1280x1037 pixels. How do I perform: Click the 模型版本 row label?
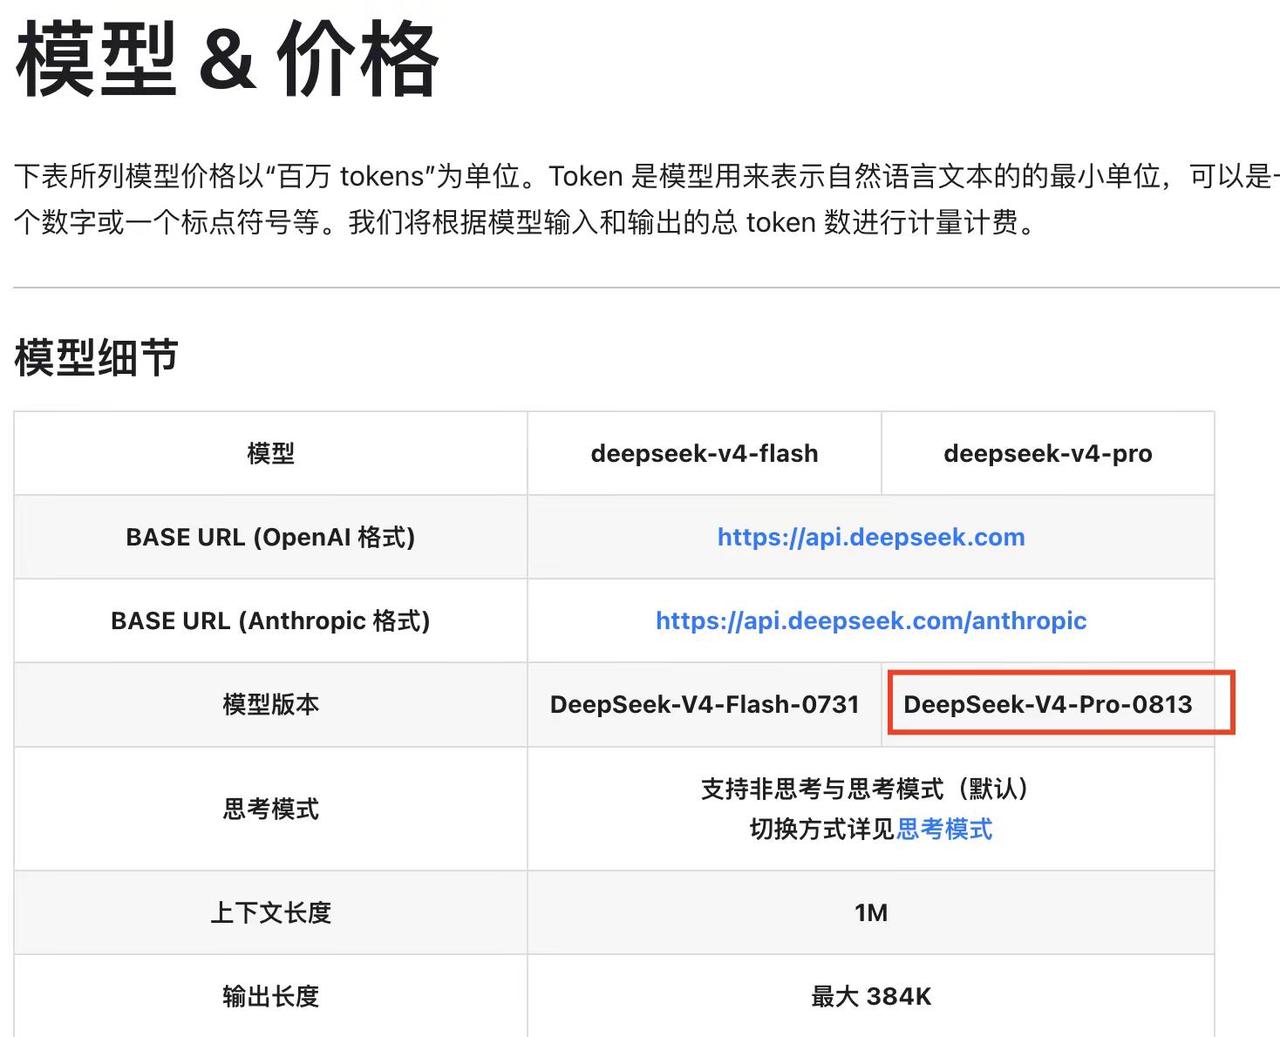click(x=271, y=704)
